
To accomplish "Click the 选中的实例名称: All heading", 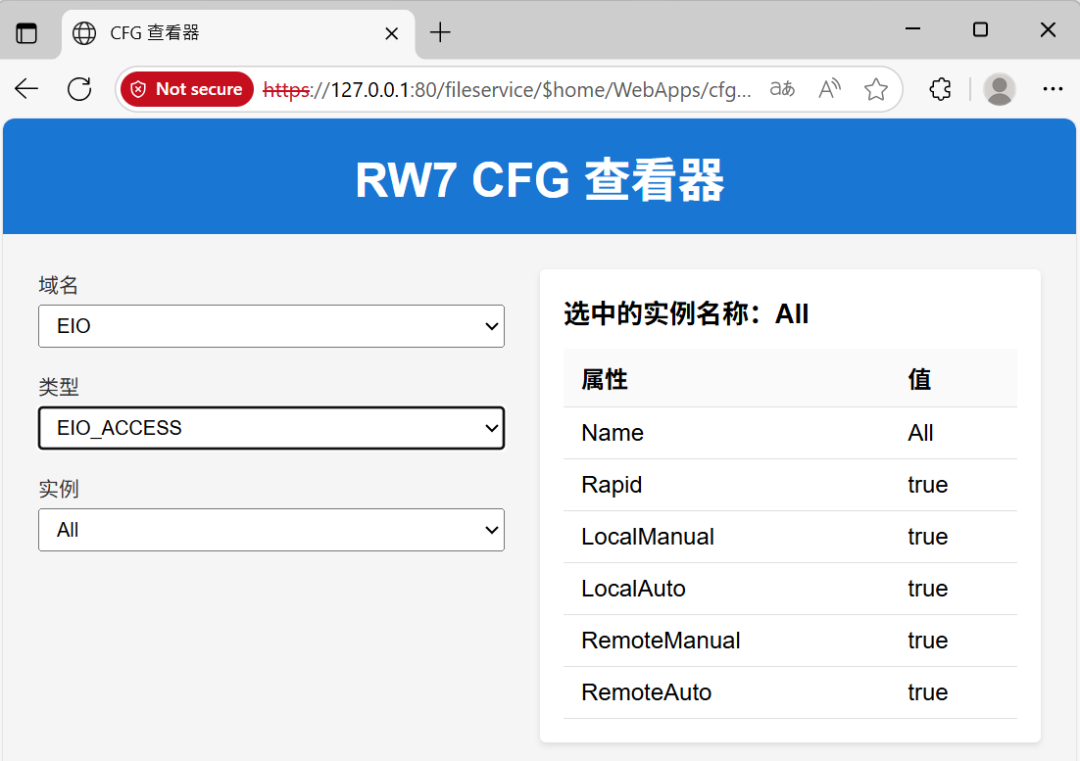I will point(686,313).
